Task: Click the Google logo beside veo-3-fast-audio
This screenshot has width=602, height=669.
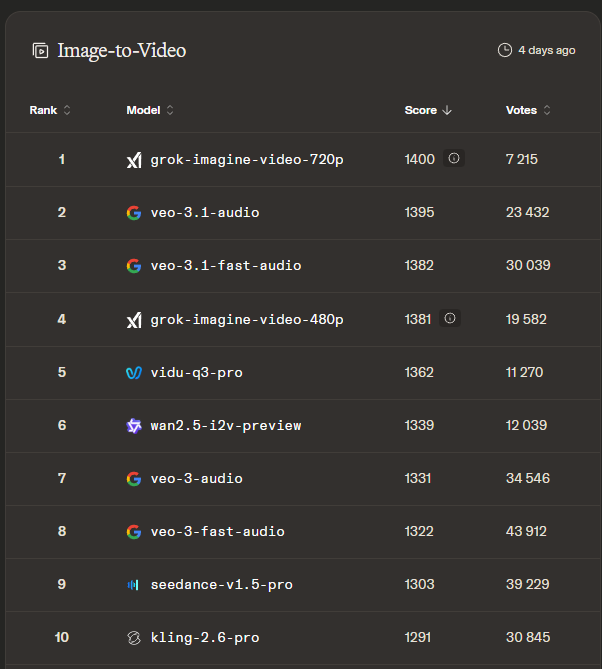Action: tap(134, 531)
